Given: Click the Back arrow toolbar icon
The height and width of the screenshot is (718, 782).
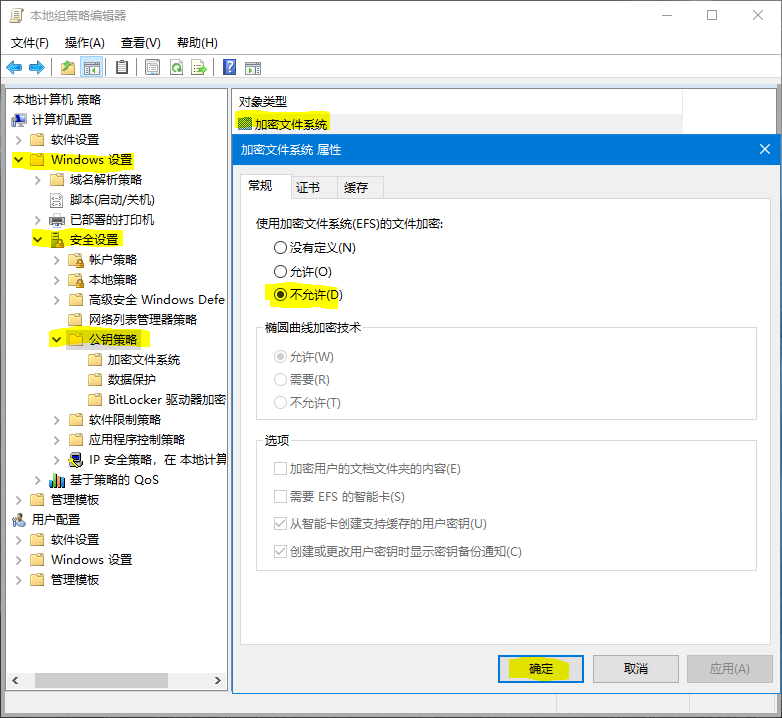Looking at the screenshot, I should [14, 68].
